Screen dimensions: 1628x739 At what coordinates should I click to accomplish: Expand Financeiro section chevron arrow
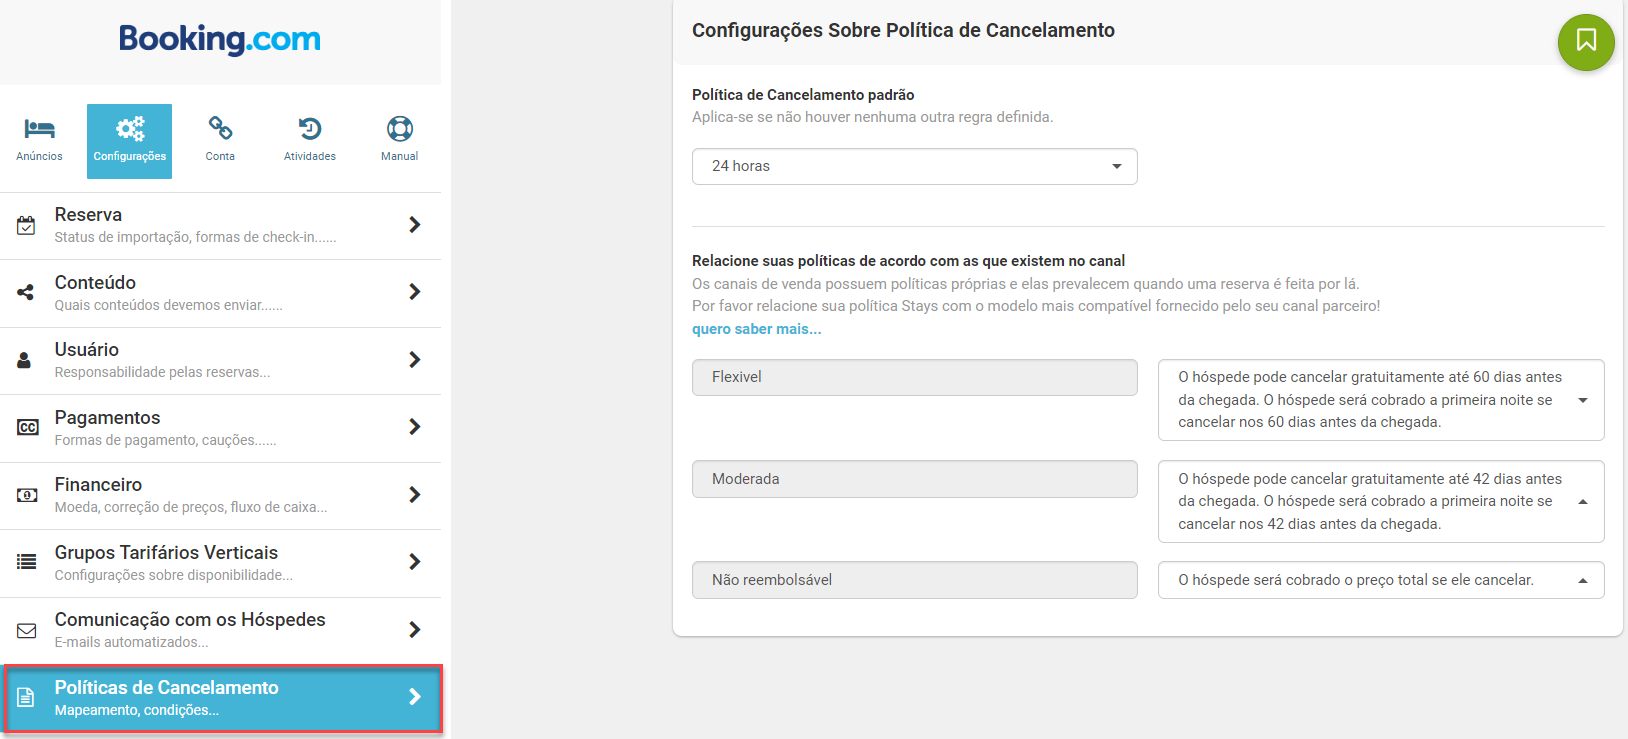click(x=414, y=495)
